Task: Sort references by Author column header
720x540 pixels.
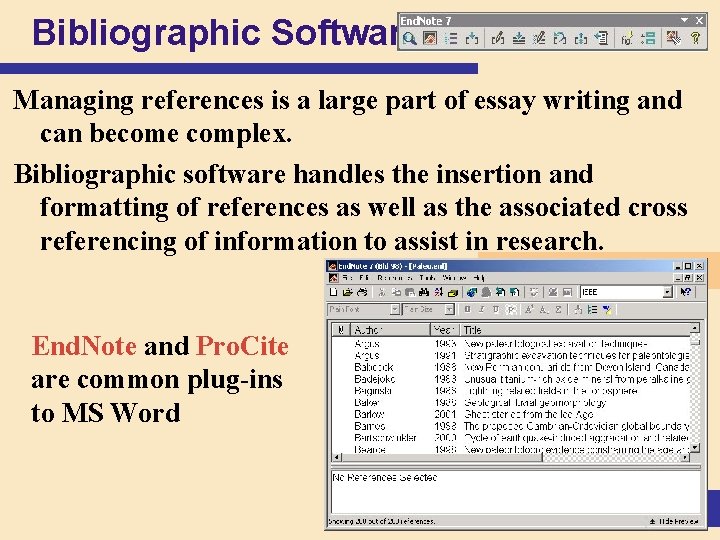Action: pos(390,330)
